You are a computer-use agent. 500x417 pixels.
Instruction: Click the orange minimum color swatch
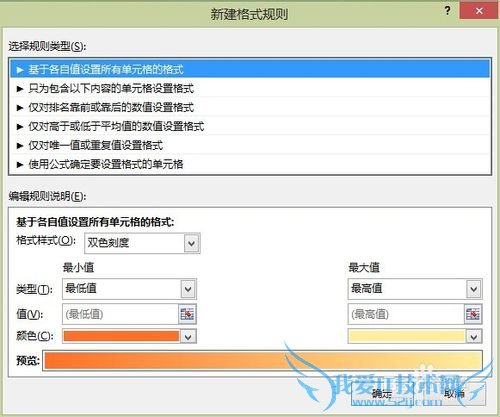tap(121, 336)
